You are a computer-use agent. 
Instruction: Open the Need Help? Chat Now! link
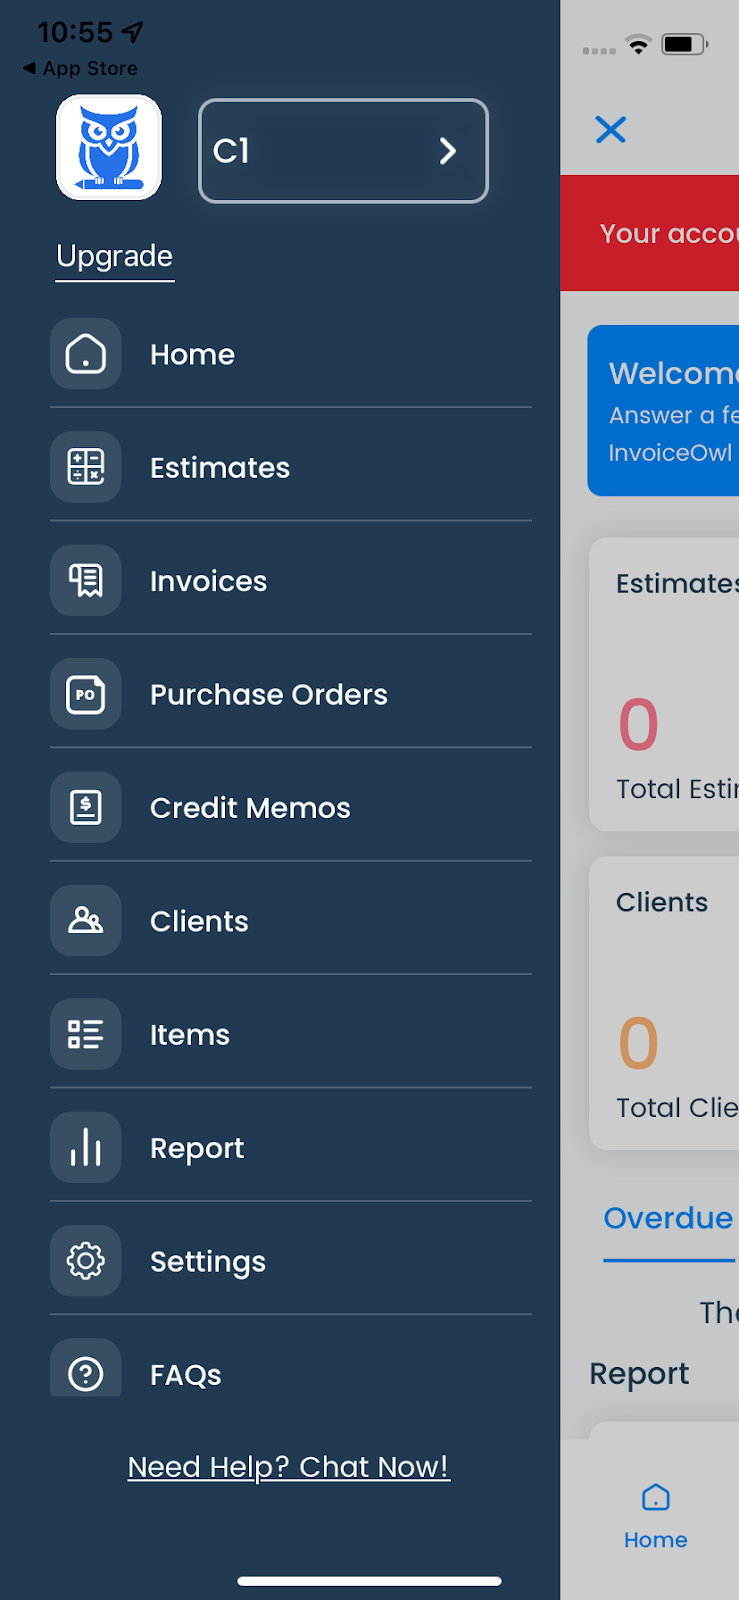click(288, 1467)
